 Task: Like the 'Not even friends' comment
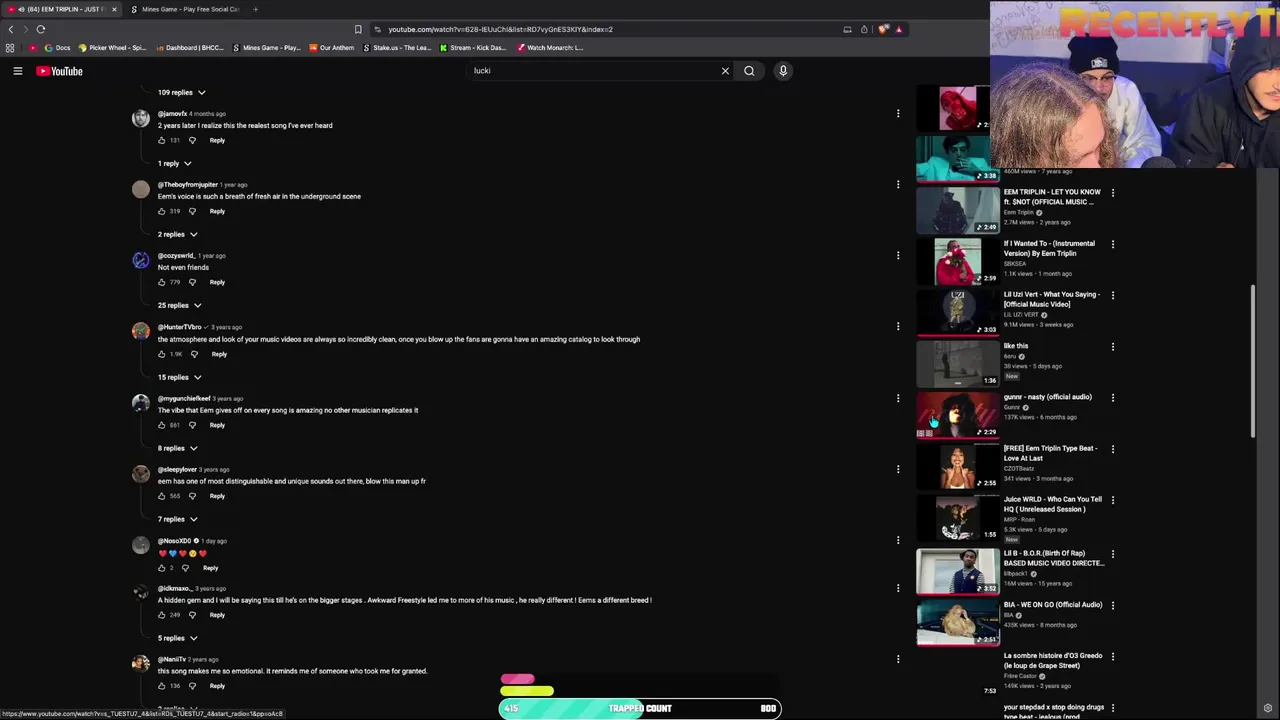162,282
